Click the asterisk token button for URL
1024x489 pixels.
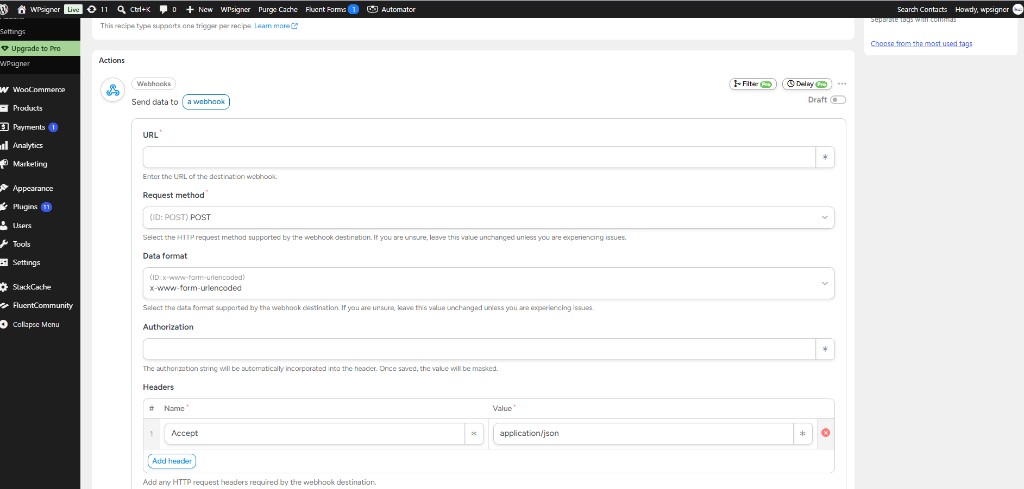coord(825,157)
